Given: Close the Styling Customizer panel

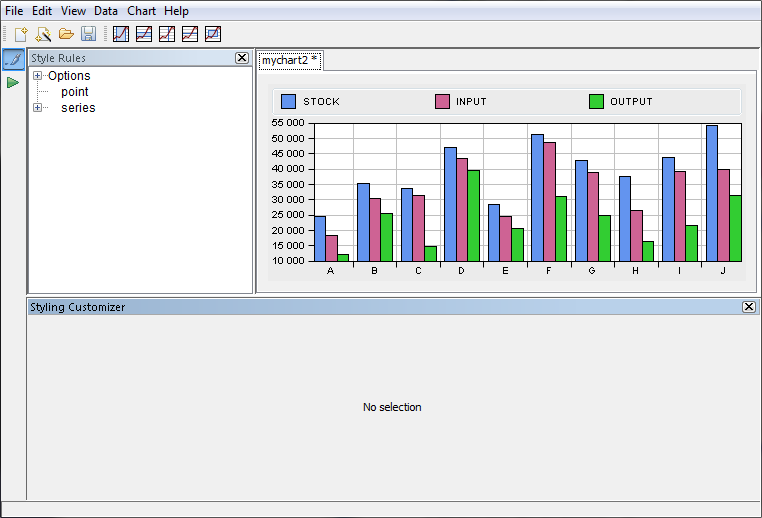Looking at the screenshot, I should pos(749,307).
